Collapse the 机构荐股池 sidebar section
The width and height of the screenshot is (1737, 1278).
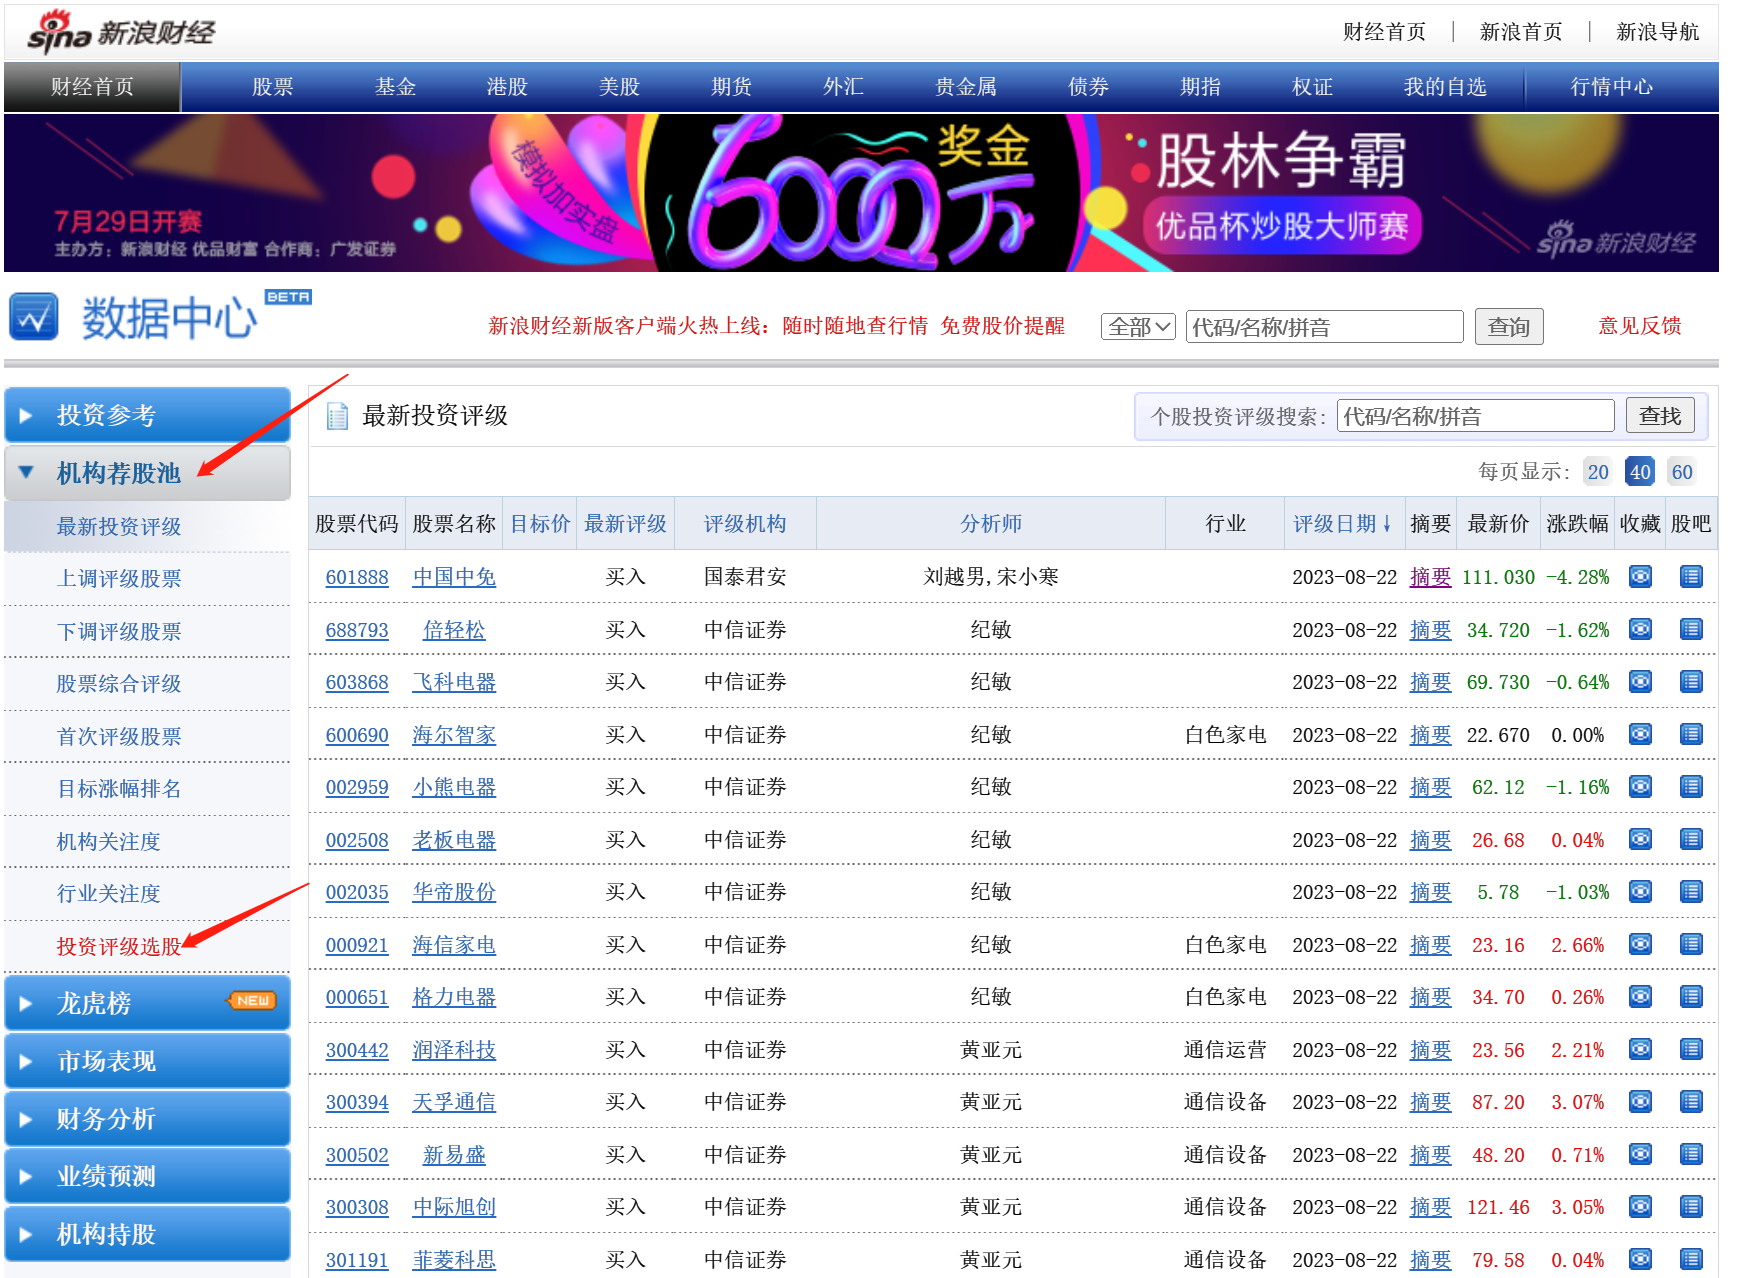point(147,473)
